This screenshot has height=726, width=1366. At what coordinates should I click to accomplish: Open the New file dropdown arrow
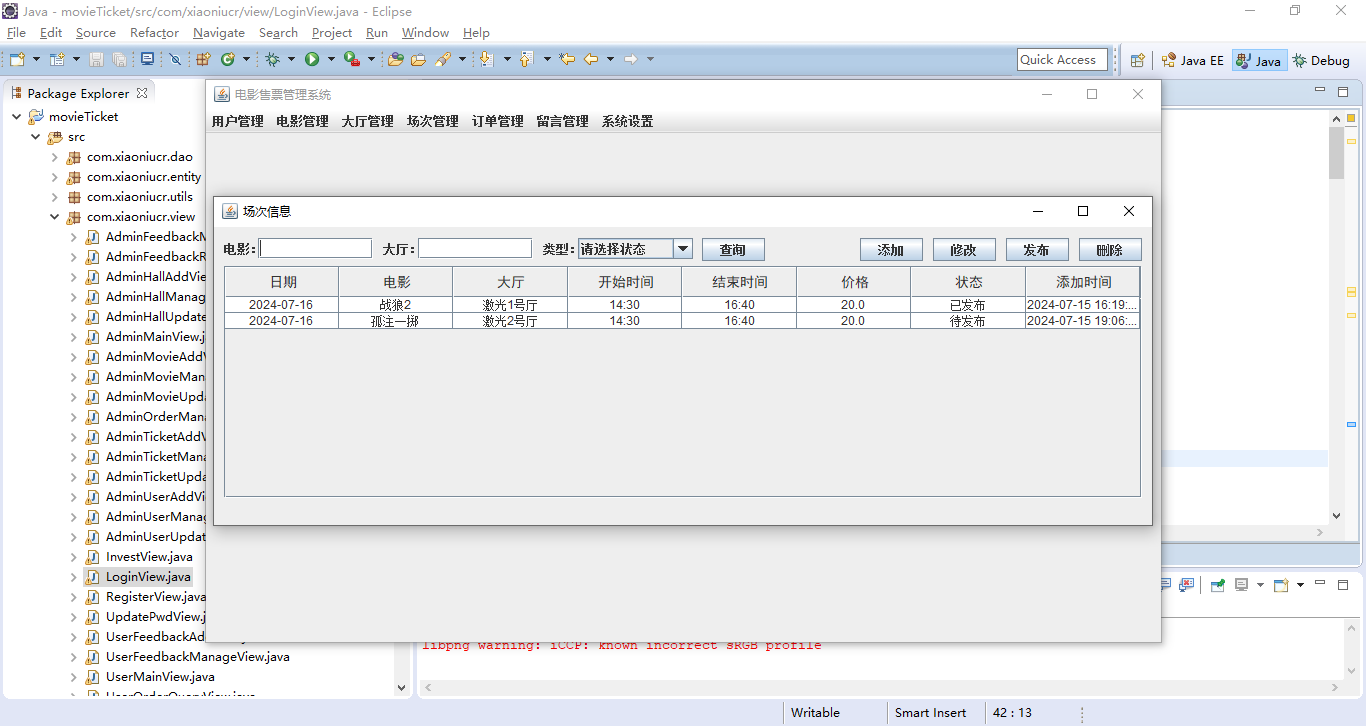click(x=36, y=59)
